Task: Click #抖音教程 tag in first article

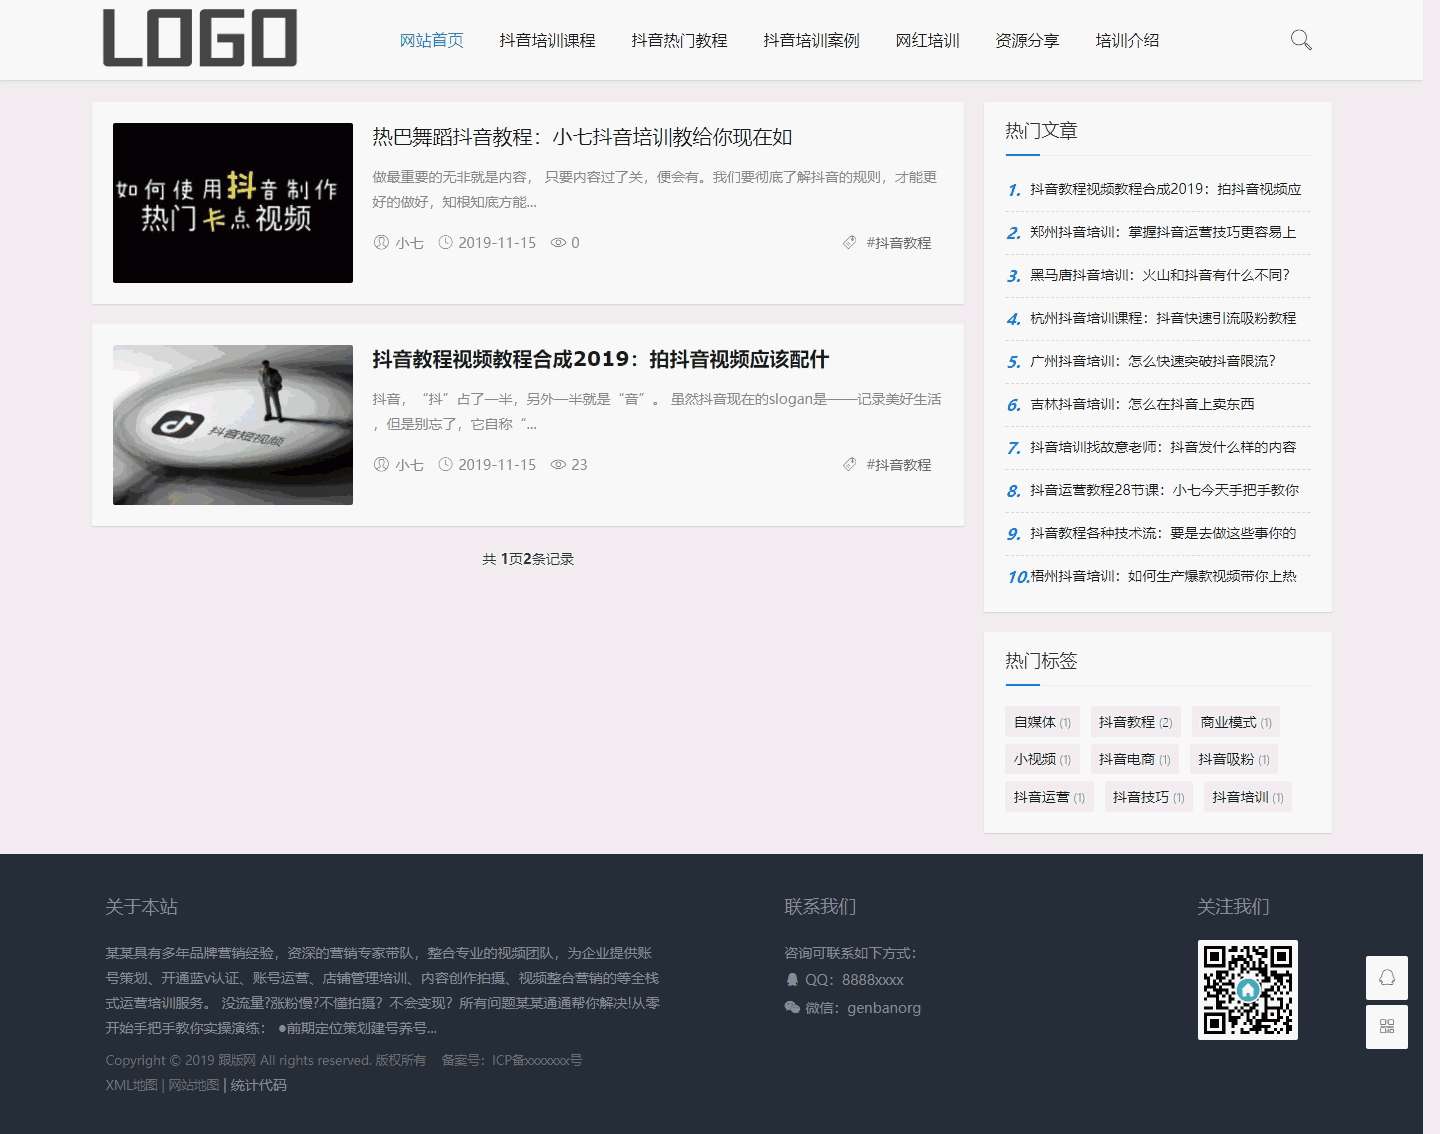Action: coord(898,243)
